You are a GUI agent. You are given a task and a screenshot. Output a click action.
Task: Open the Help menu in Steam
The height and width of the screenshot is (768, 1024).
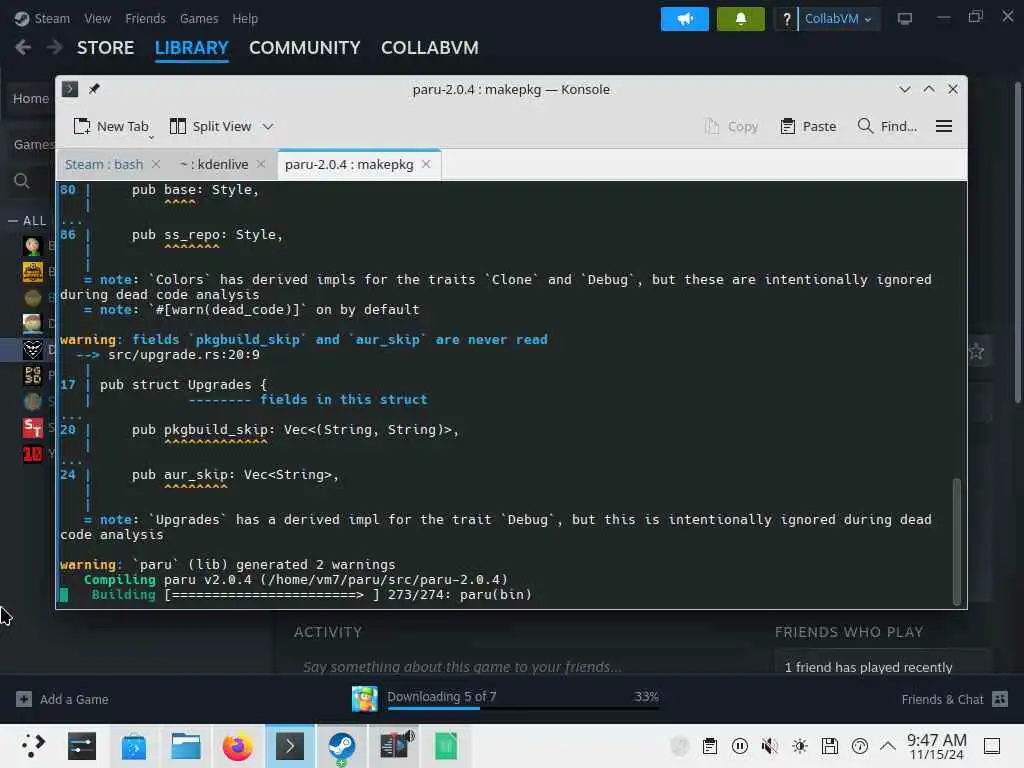tap(245, 18)
